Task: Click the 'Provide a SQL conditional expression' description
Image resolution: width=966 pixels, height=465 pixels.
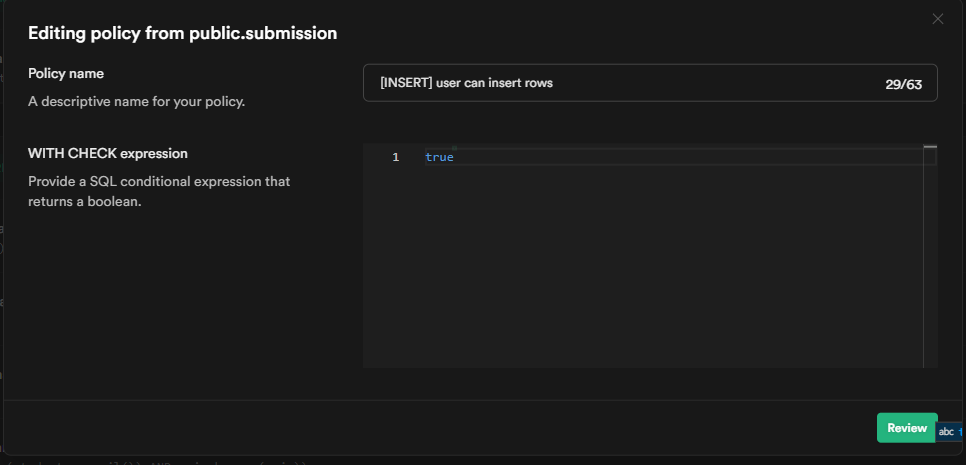Action: point(159,192)
